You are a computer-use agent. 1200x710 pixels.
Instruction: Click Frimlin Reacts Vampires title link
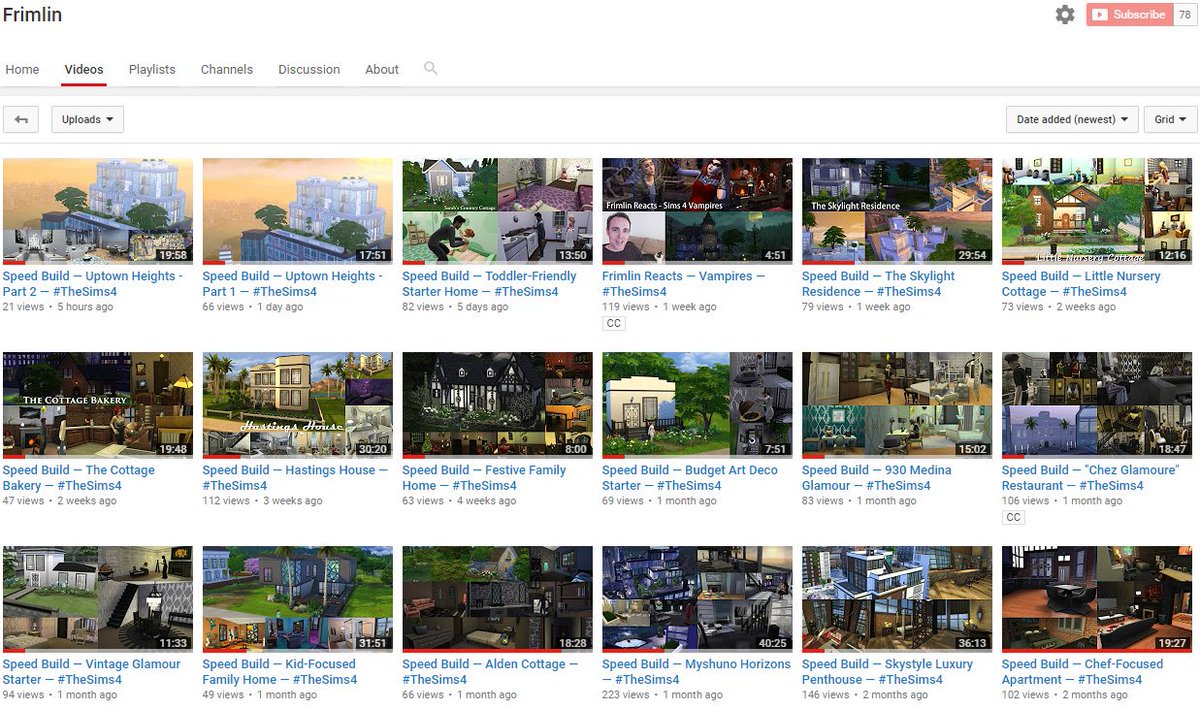click(x=684, y=284)
